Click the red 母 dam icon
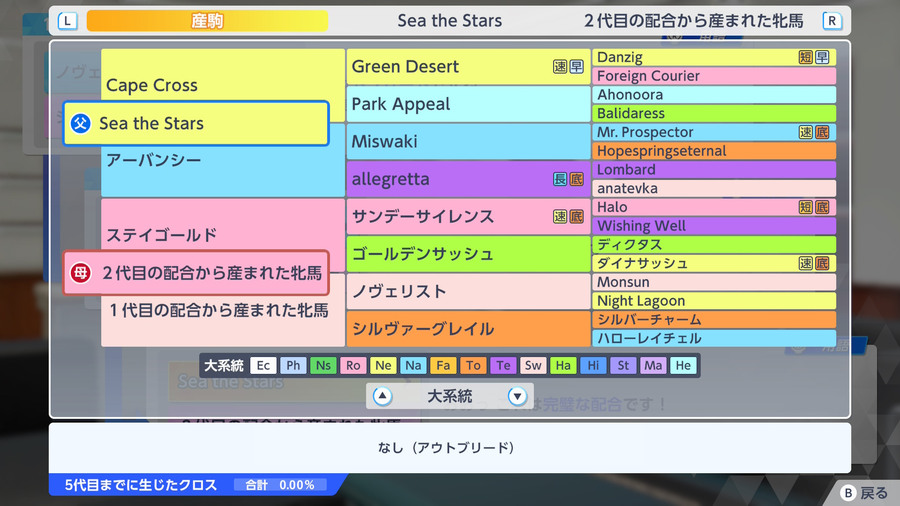Image resolution: width=900 pixels, height=506 pixels. 80,273
